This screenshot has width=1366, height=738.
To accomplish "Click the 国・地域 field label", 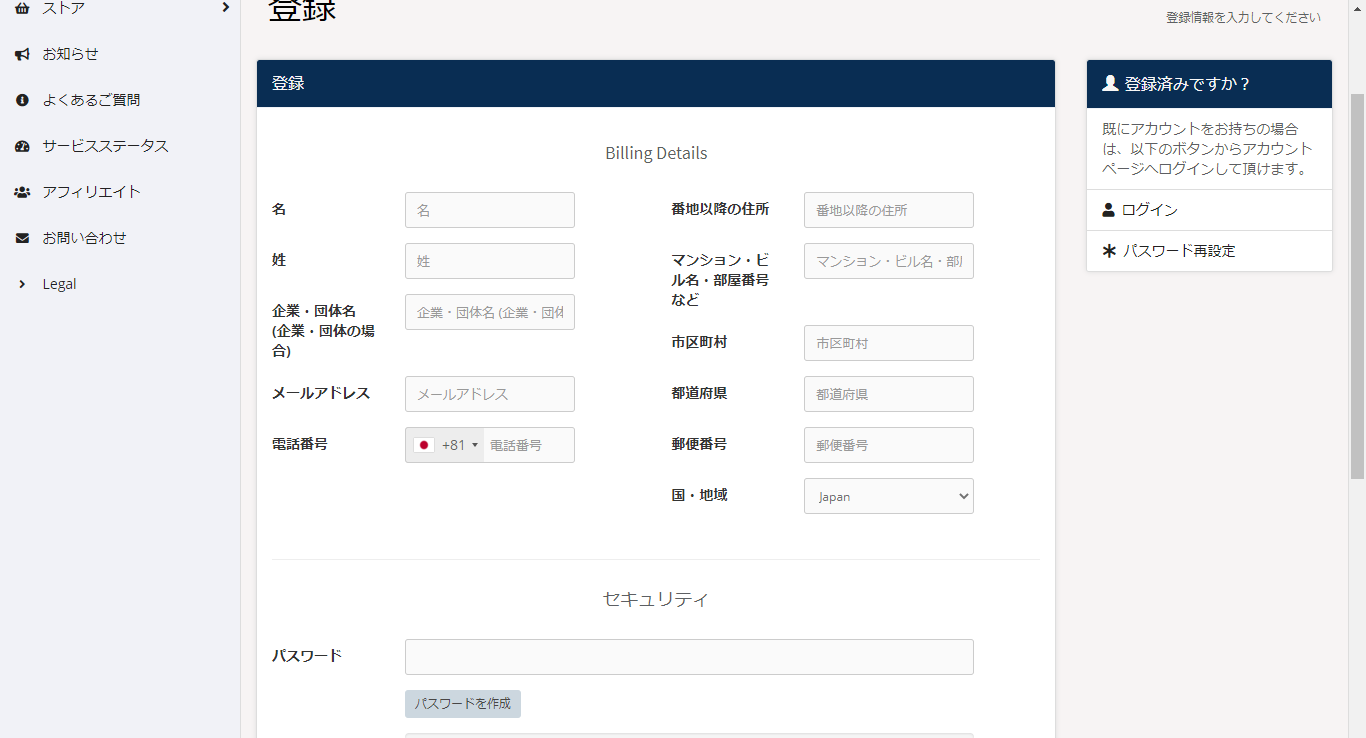I will tap(699, 495).
